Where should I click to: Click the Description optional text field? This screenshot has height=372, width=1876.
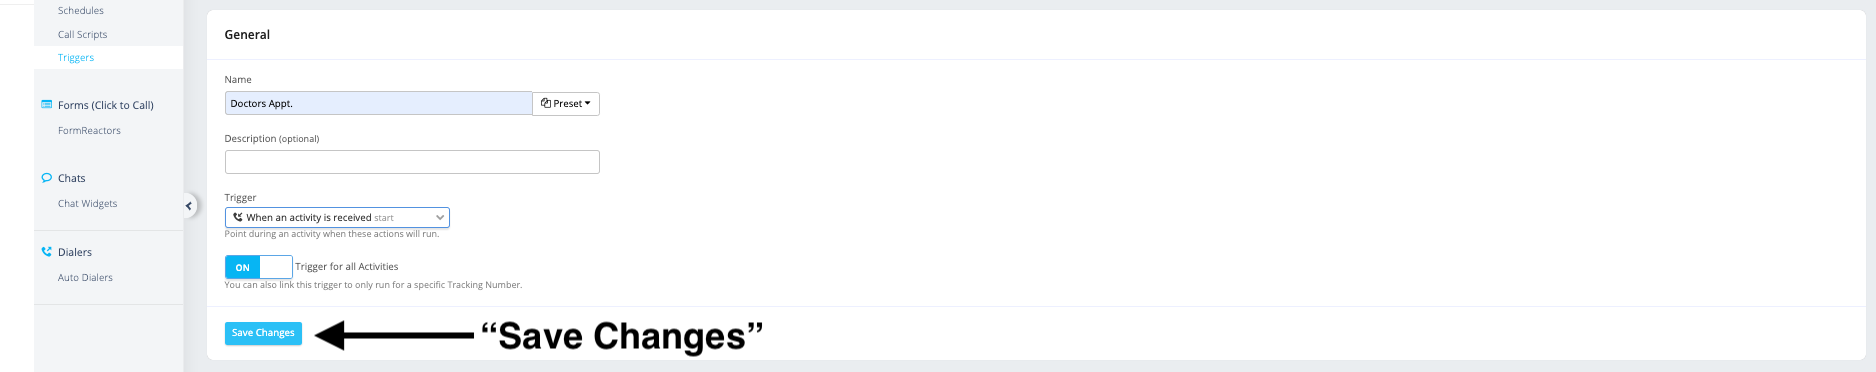click(x=412, y=162)
